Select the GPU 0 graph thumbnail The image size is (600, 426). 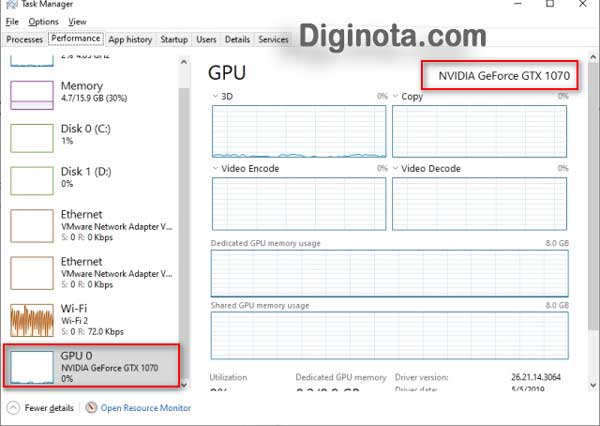pos(32,367)
